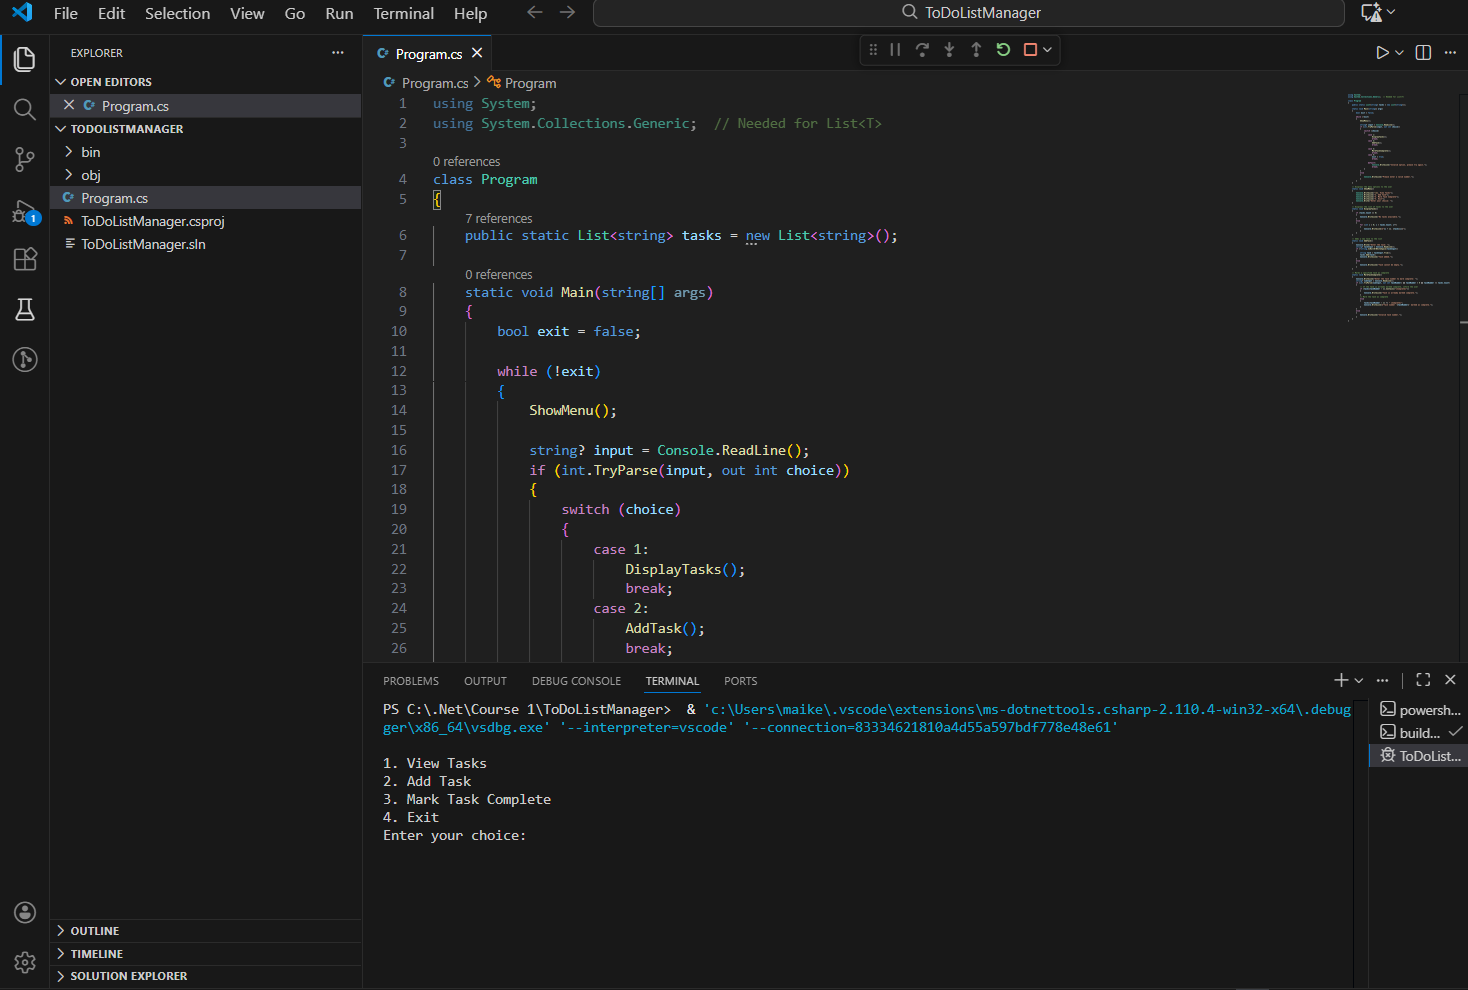The width and height of the screenshot is (1468, 990).
Task: Collapse the TODOLISTMANAGER folder tree
Action: point(62,128)
